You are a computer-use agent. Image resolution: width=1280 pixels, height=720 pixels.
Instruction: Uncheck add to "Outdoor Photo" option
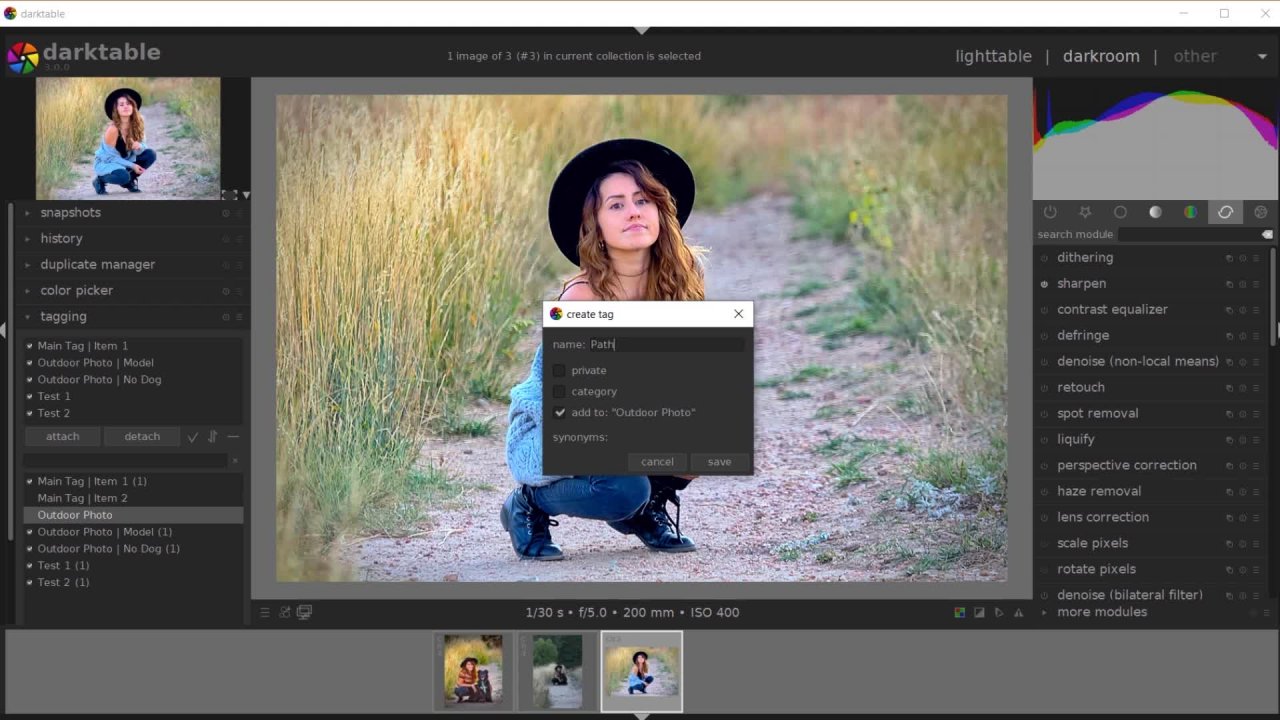coord(560,413)
